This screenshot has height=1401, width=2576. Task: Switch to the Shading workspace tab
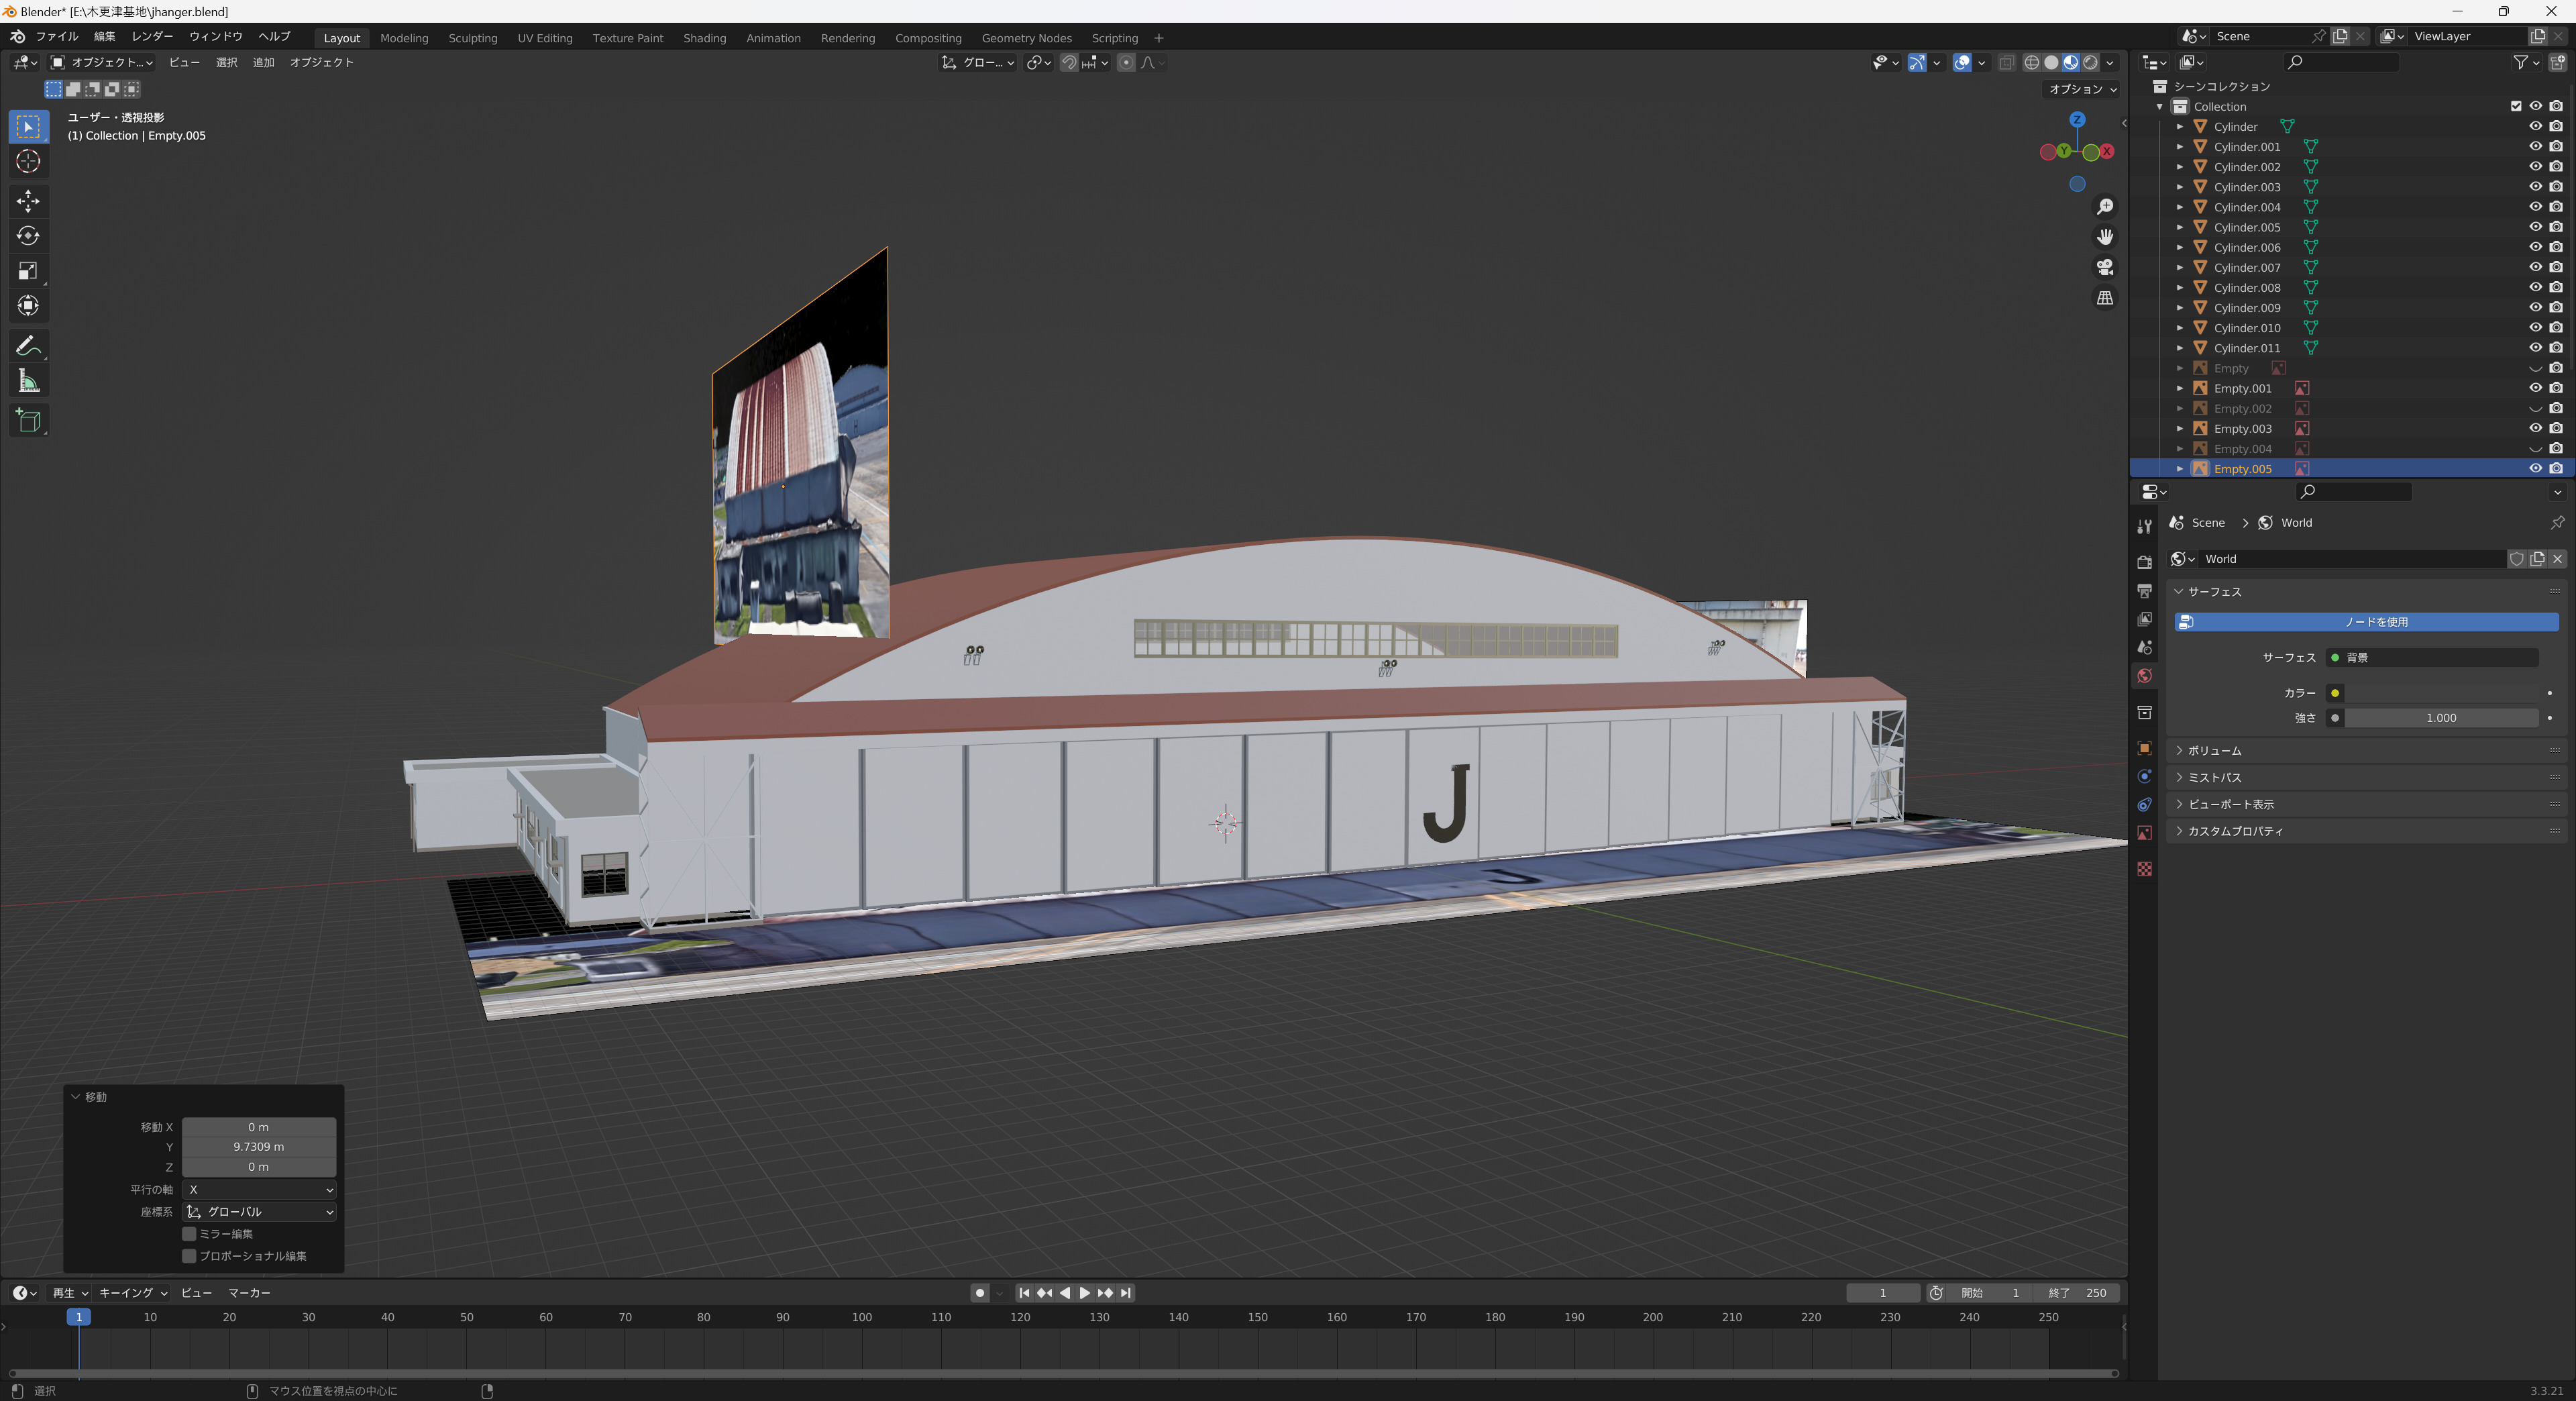[x=704, y=38]
